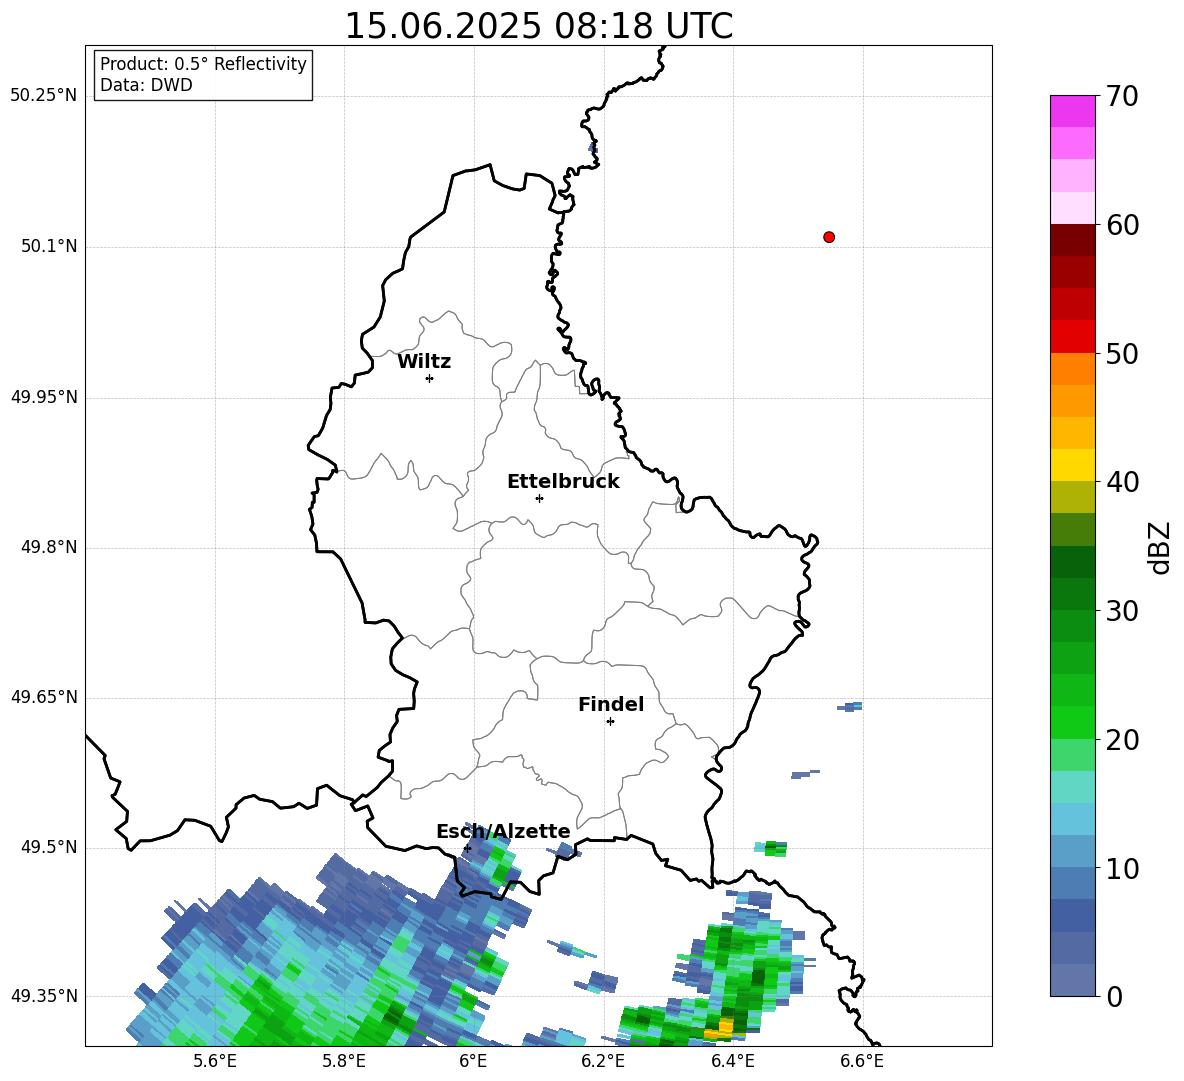Click the 6°E longitude label
This screenshot has height=1081, width=1184.
(x=473, y=1061)
